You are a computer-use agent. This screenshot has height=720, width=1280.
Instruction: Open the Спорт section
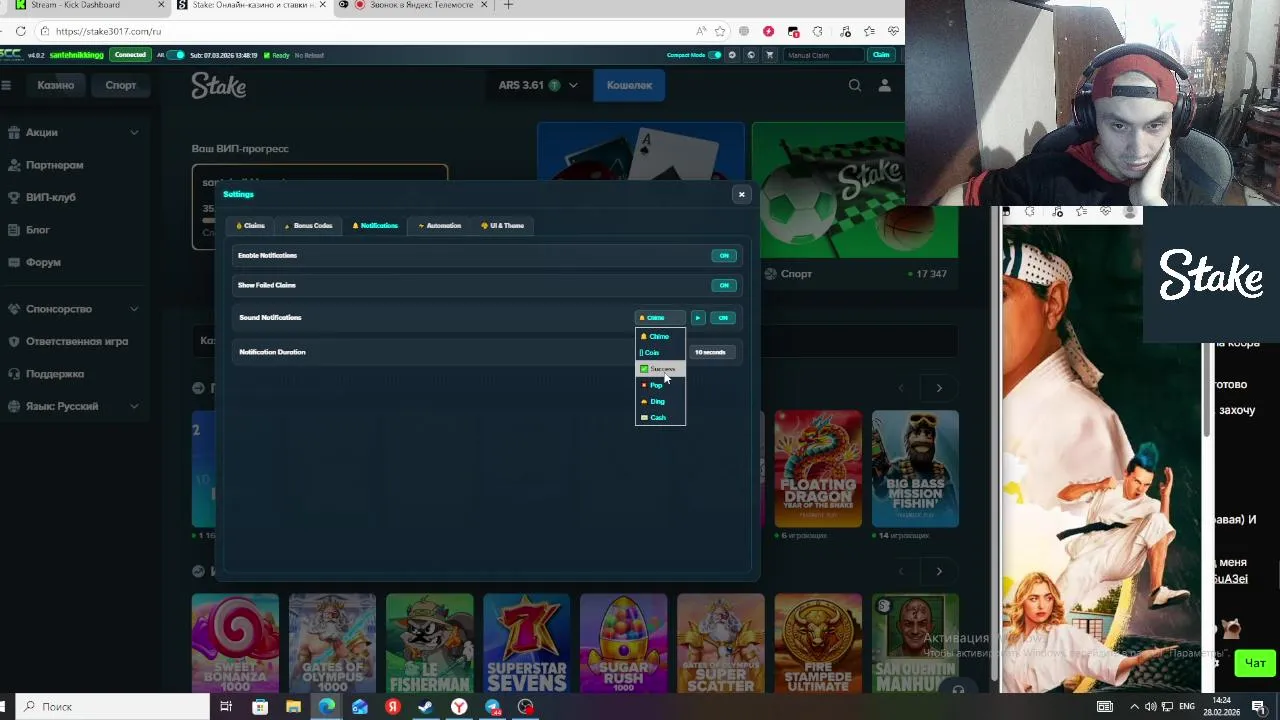pyautogui.click(x=121, y=85)
